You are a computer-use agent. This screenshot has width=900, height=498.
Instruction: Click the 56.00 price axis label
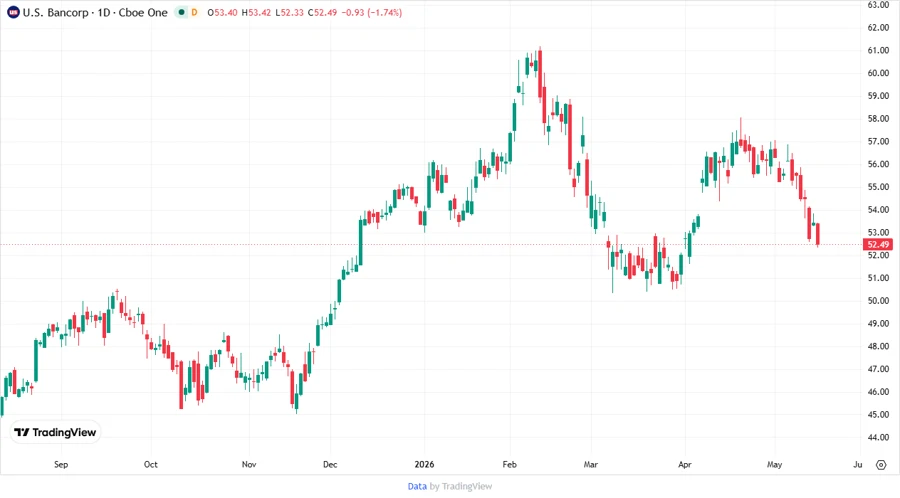point(878,164)
